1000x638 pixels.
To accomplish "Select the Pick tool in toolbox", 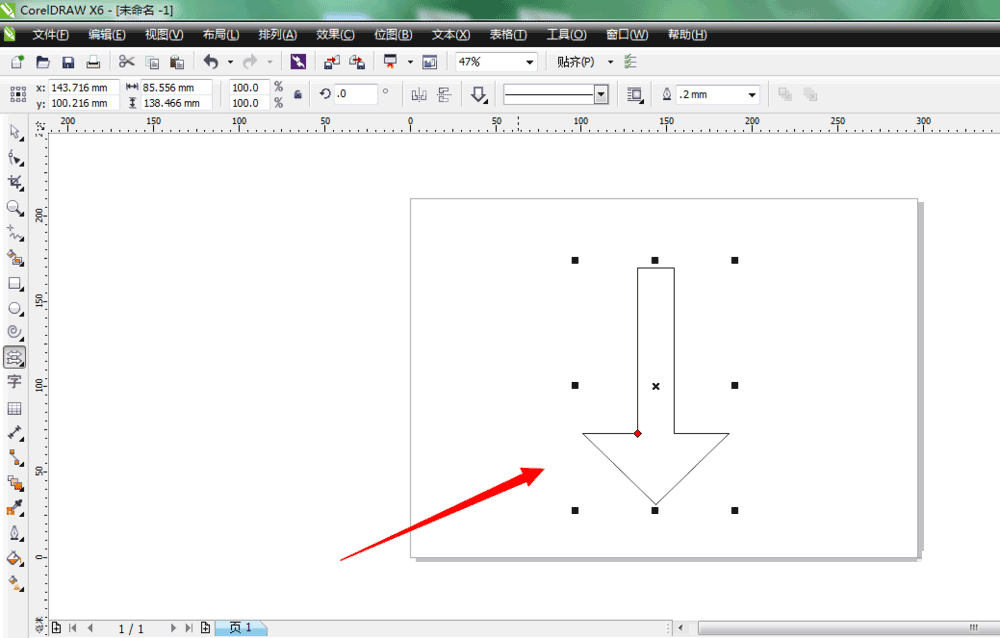I will tap(15, 133).
